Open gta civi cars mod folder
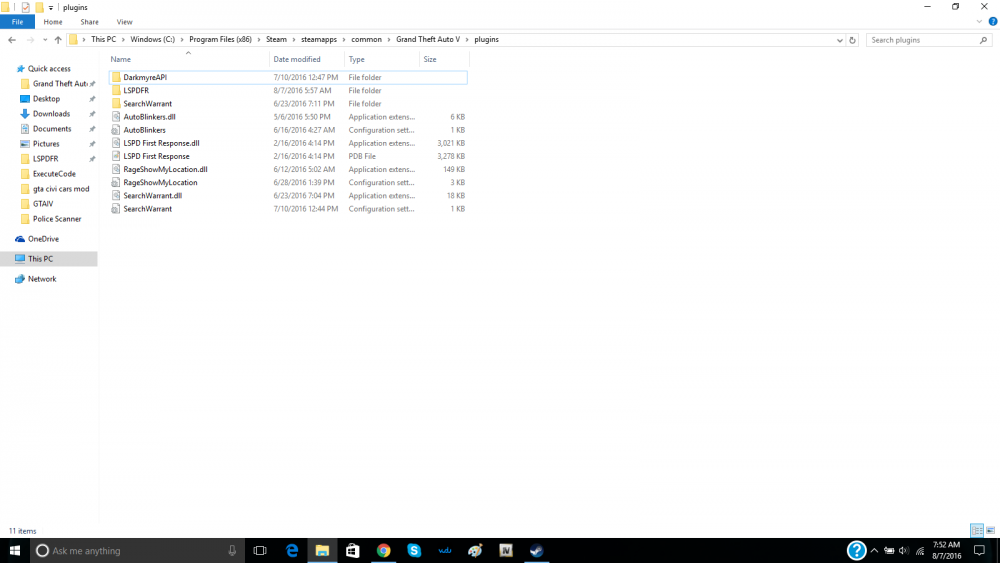This screenshot has width=1000, height=563. click(61, 189)
